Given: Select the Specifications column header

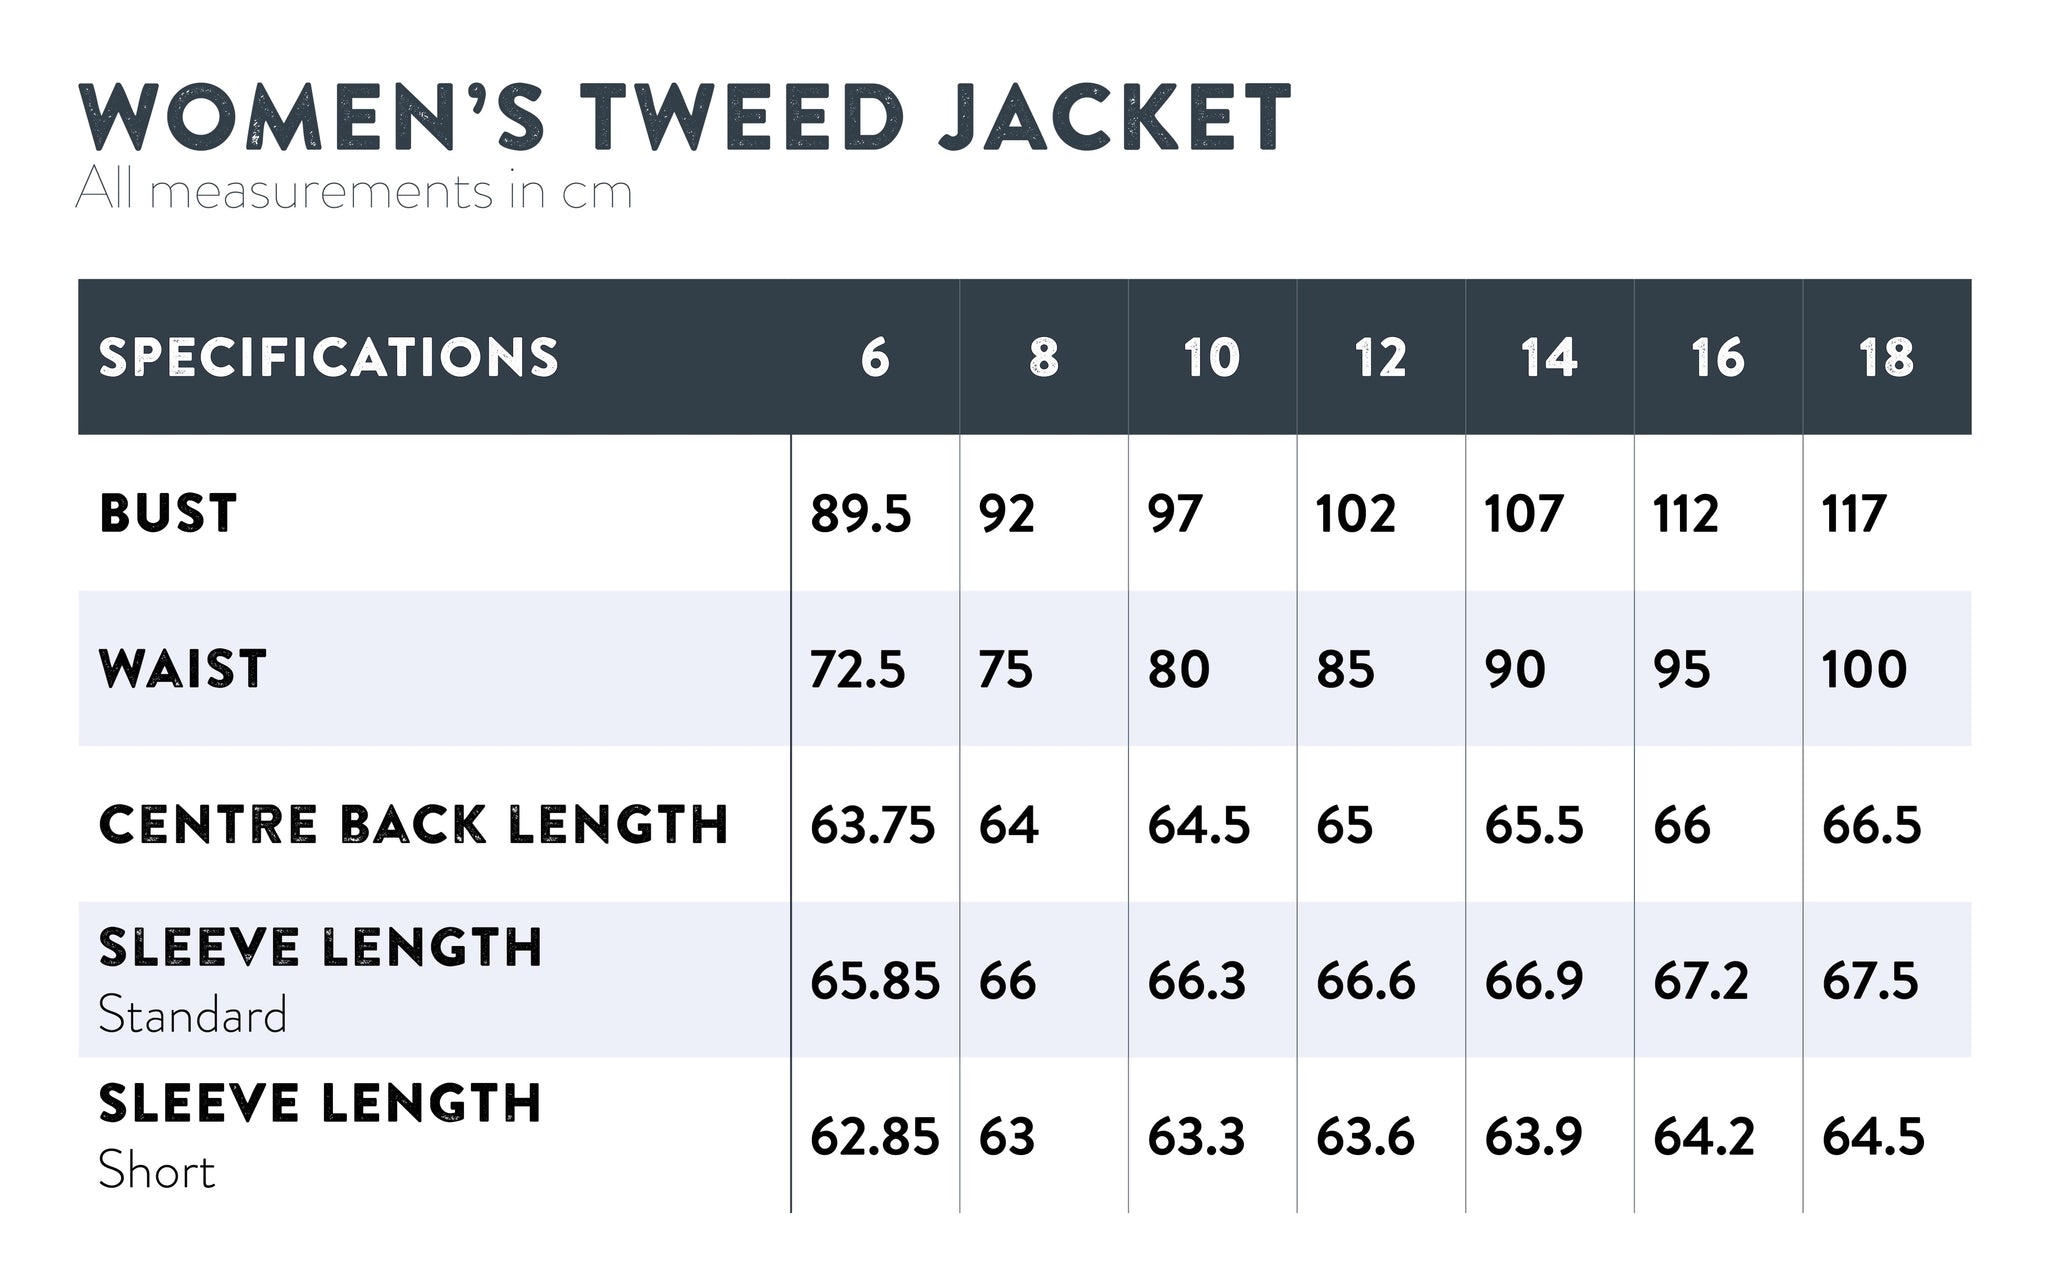Looking at the screenshot, I should pyautogui.click(x=328, y=357).
